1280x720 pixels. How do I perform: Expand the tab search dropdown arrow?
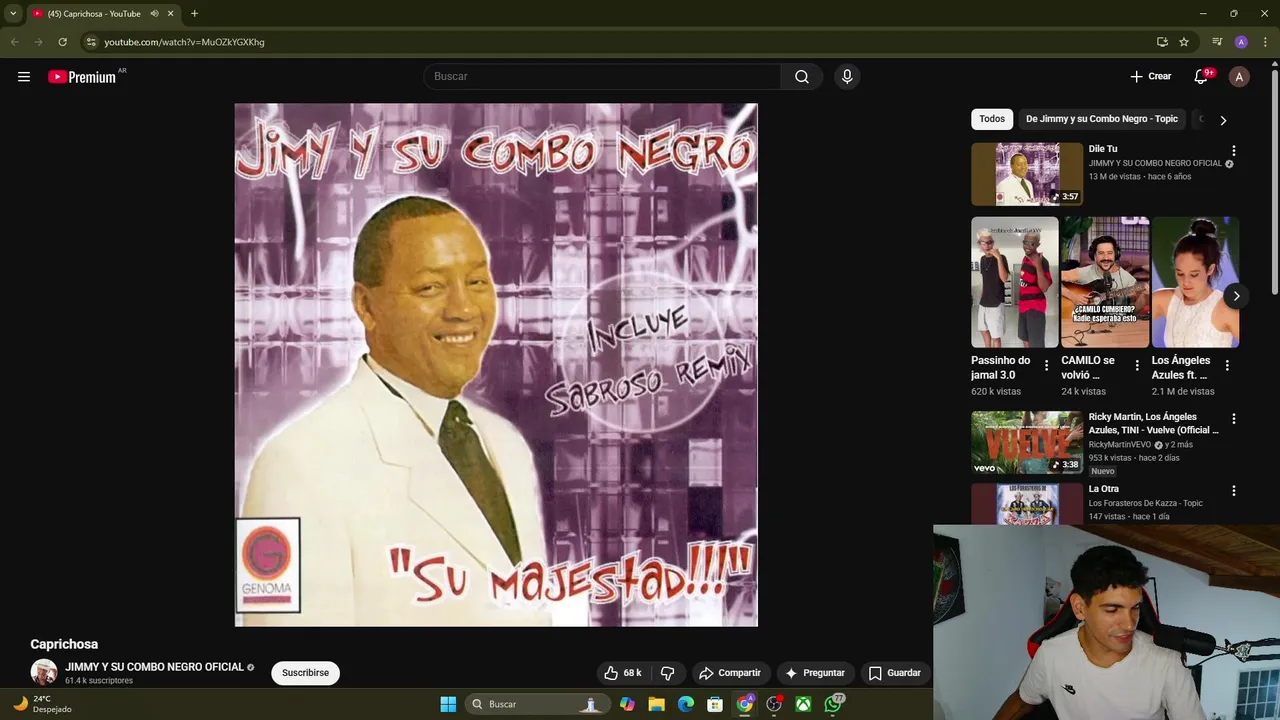13,14
